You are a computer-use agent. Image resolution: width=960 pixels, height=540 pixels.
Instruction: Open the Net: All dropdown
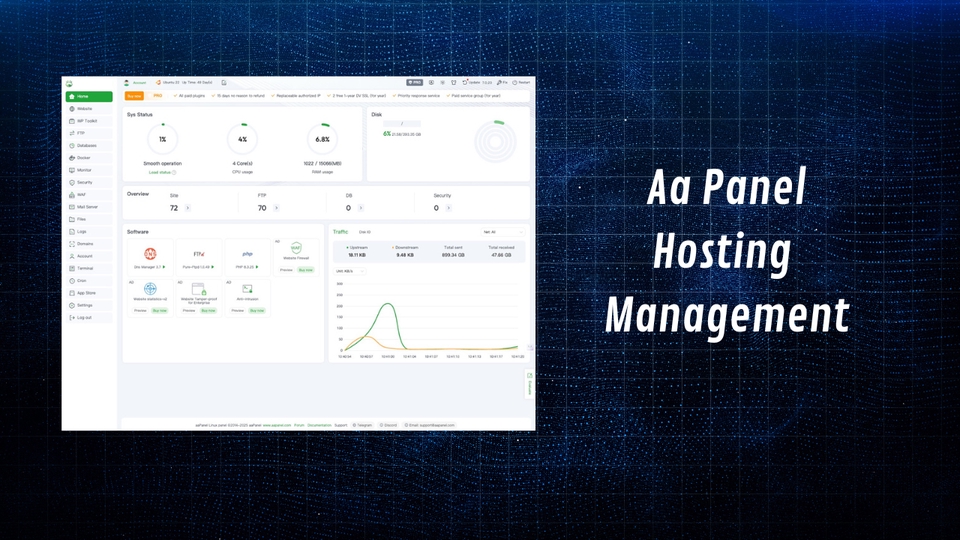pos(502,232)
